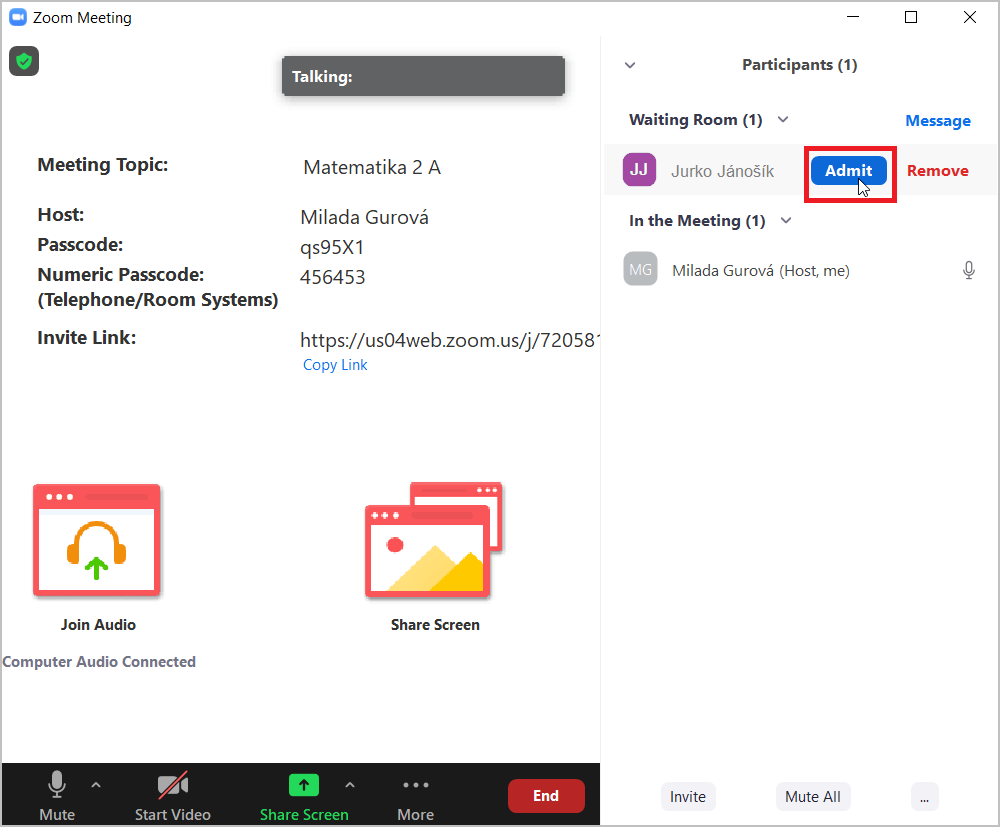
Task: Click the green Share Screen toolbar button
Action: click(304, 795)
